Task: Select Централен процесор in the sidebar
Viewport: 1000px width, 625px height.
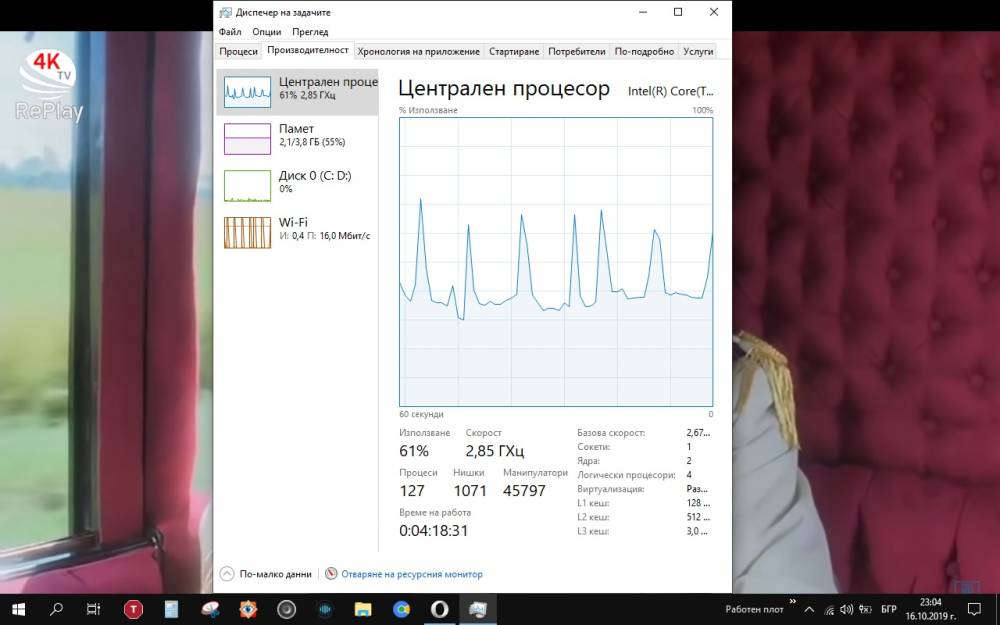Action: (297, 92)
